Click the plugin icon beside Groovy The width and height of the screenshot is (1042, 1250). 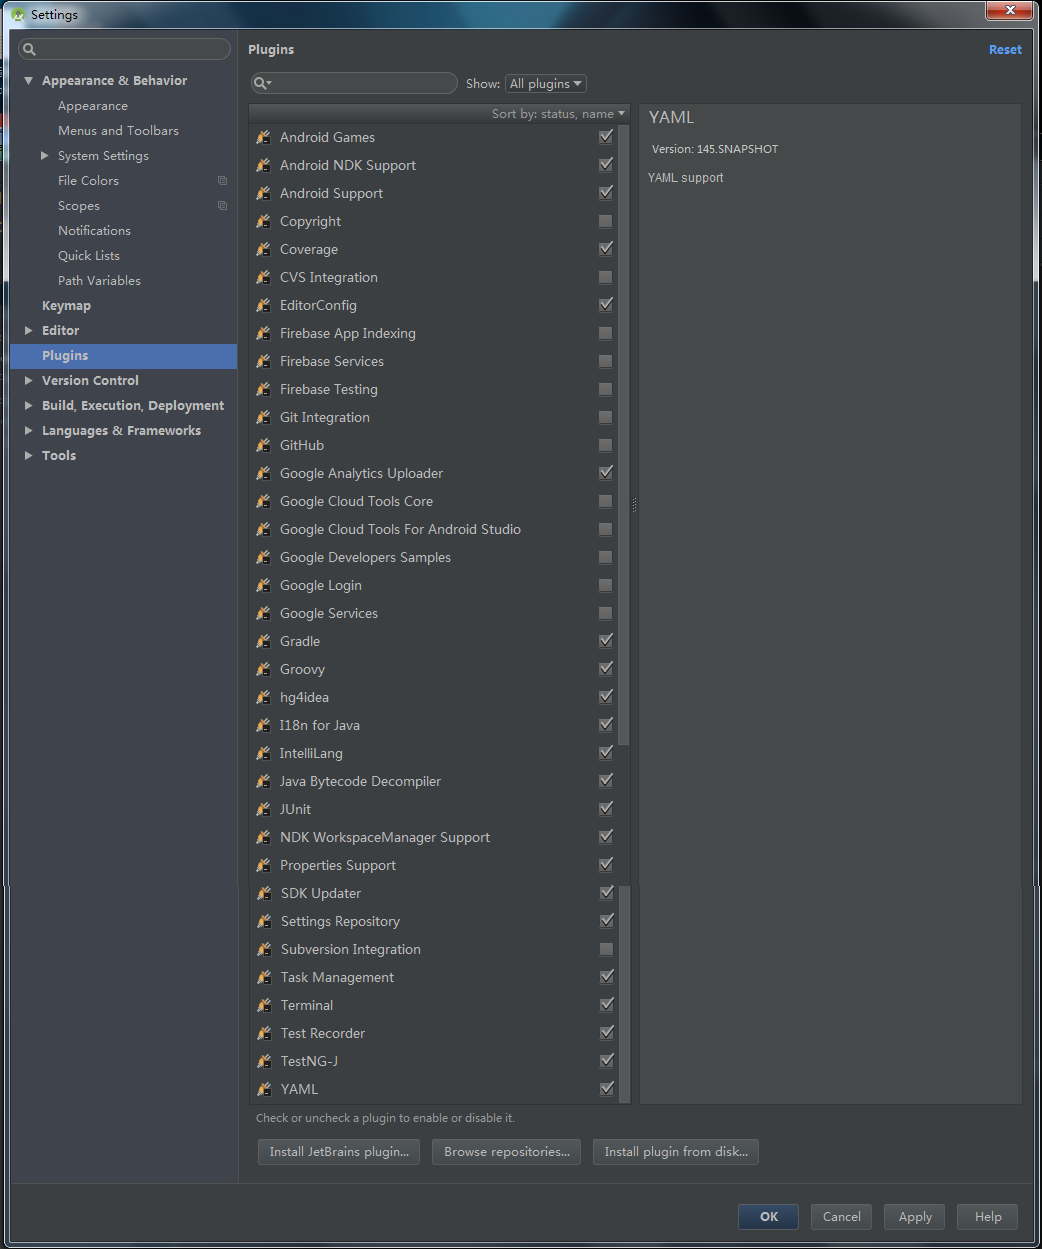click(x=264, y=669)
